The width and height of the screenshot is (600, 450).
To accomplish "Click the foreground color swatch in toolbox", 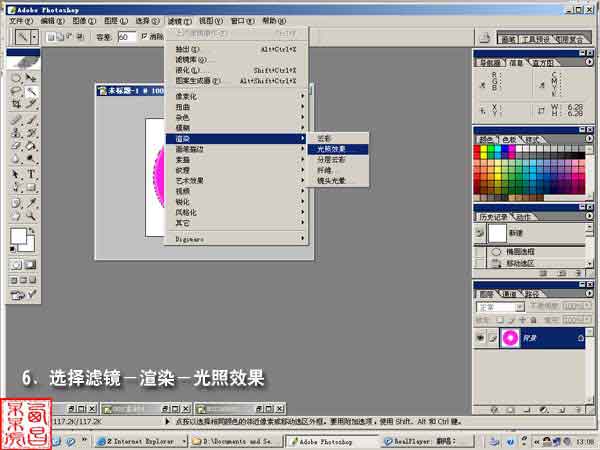I will (18, 236).
